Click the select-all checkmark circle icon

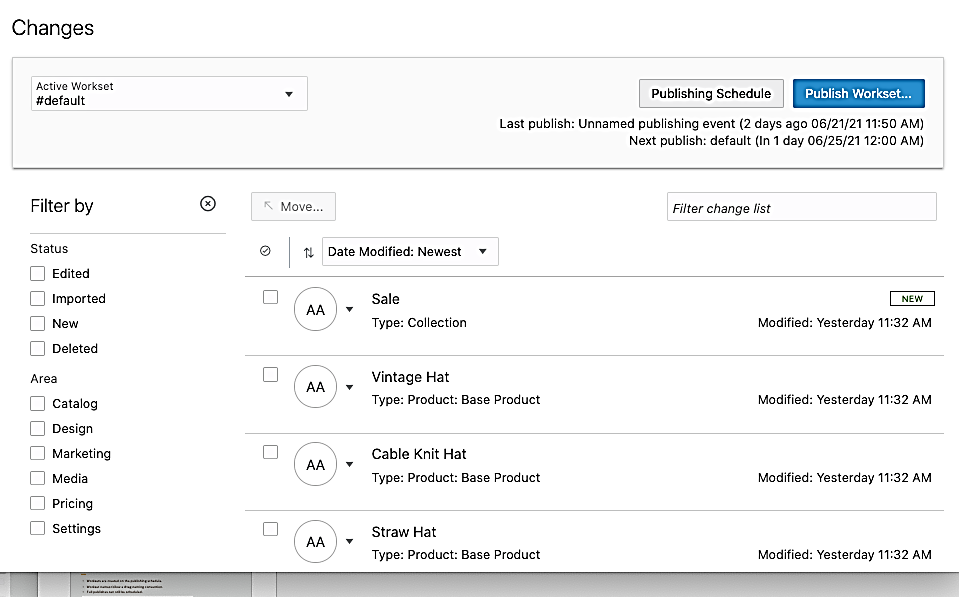265,252
